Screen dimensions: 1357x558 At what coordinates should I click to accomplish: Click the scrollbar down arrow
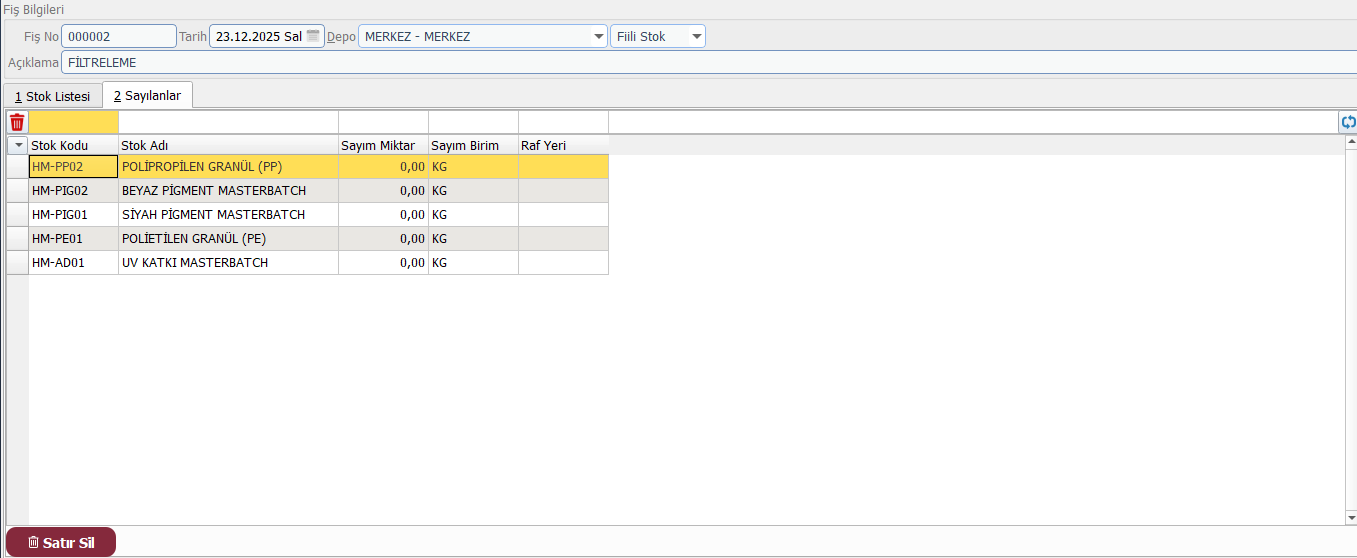click(1350, 517)
